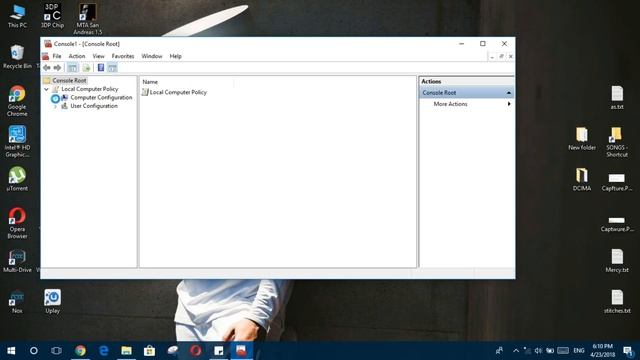
Task: Select the MTA San Andreas 1.5 shortcut
Action: click(x=88, y=19)
